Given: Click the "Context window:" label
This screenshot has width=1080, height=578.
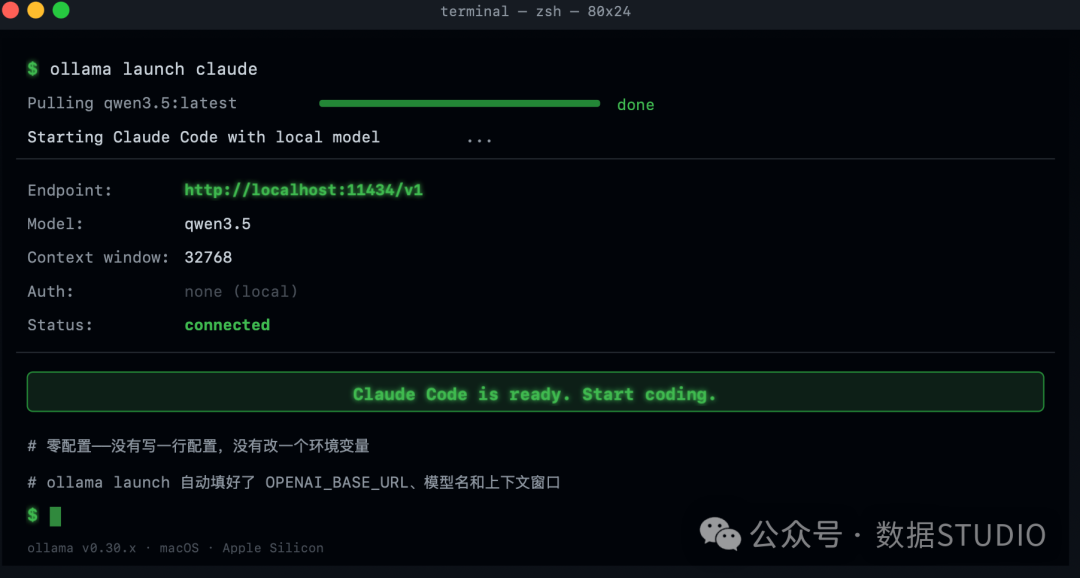Looking at the screenshot, I should pos(98,258).
